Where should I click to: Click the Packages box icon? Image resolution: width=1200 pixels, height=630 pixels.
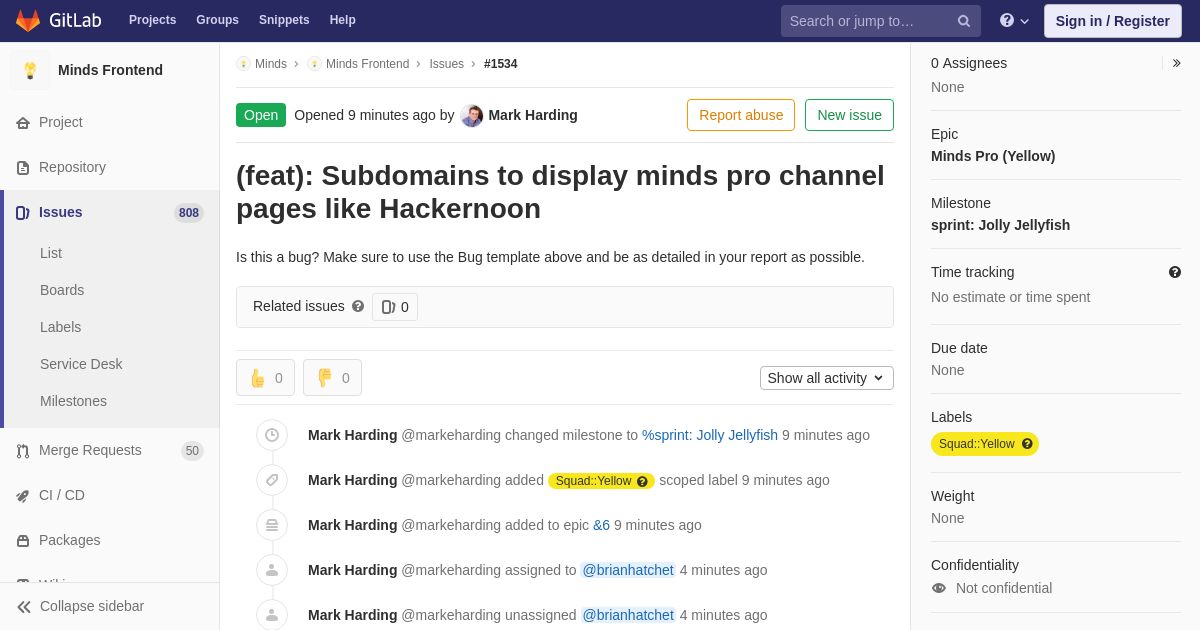point(23,541)
